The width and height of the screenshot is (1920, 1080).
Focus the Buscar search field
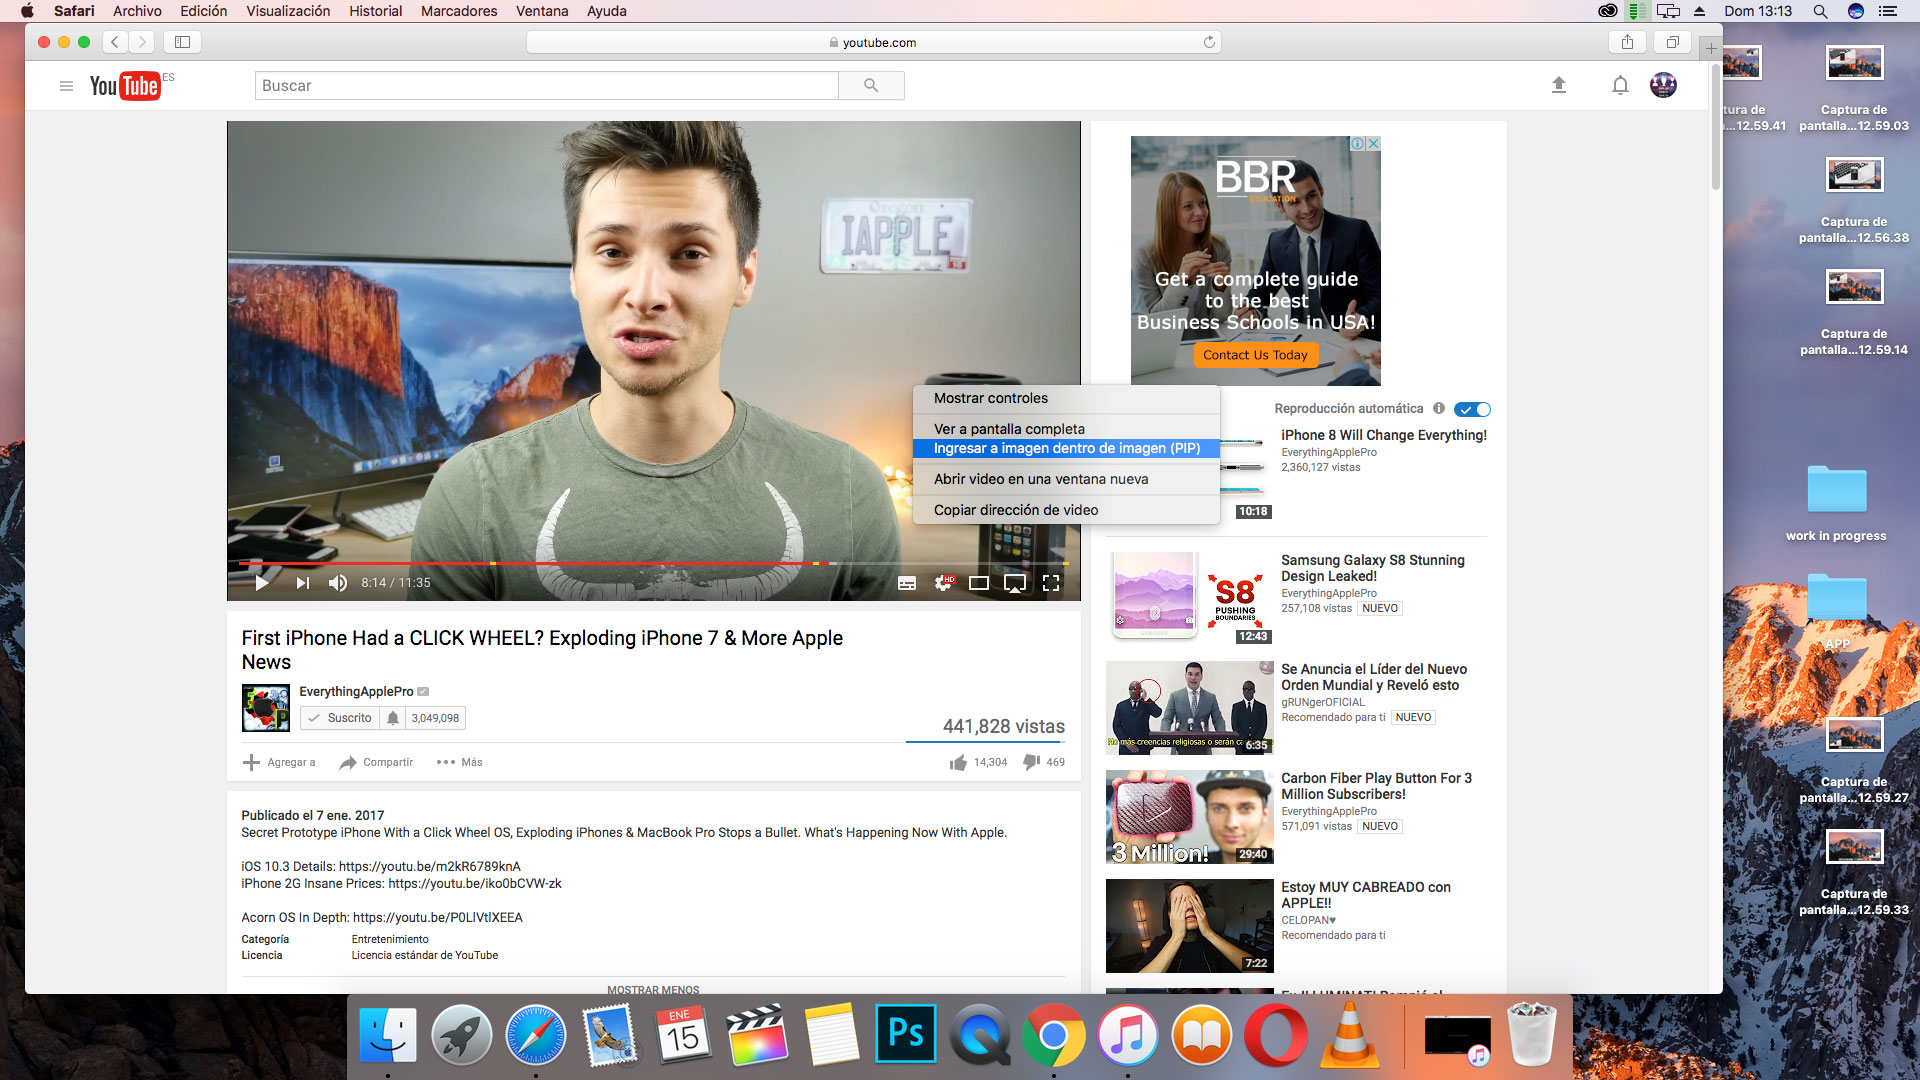click(546, 86)
